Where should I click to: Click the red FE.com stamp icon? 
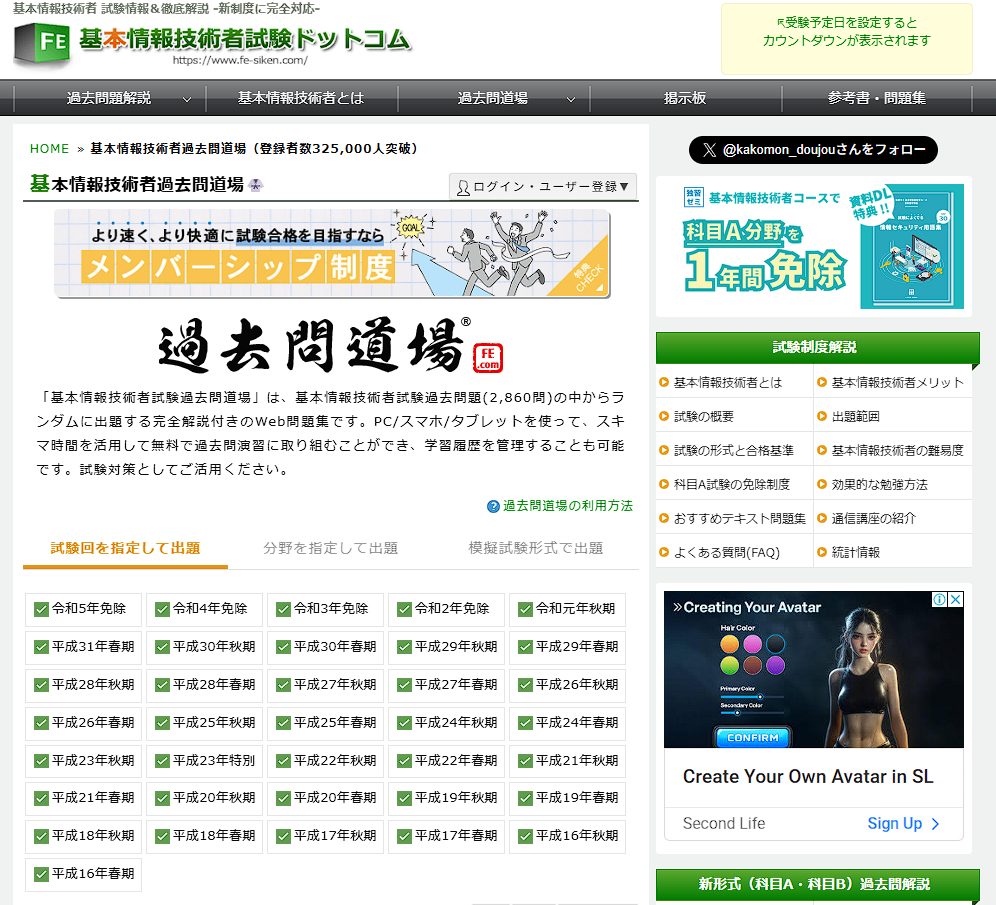(490, 357)
